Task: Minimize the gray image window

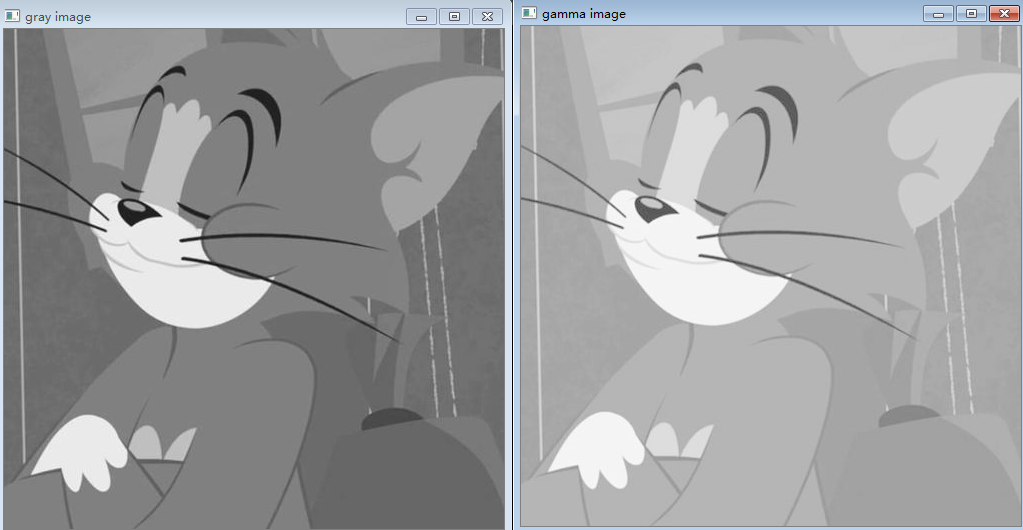Action: [x=421, y=16]
